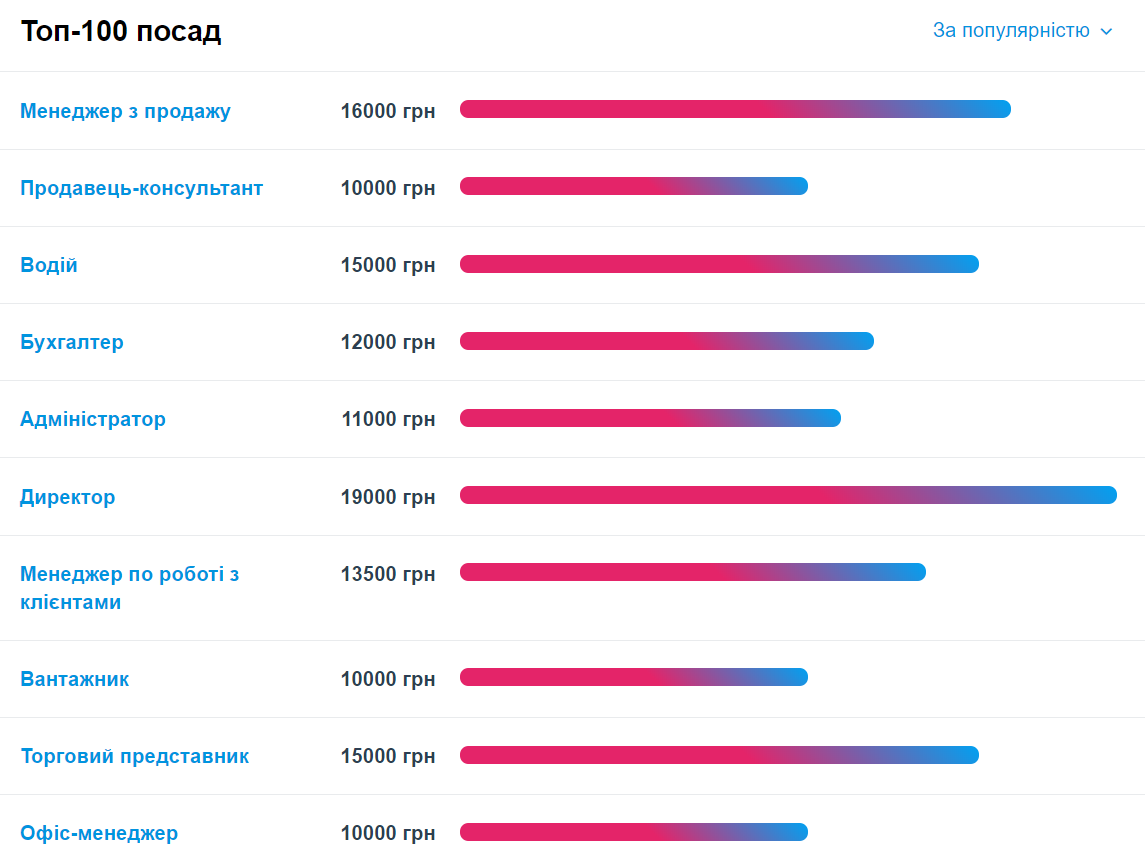Click the '19000 грн' salary value
This screenshot has height=850, width=1145.
pos(388,497)
